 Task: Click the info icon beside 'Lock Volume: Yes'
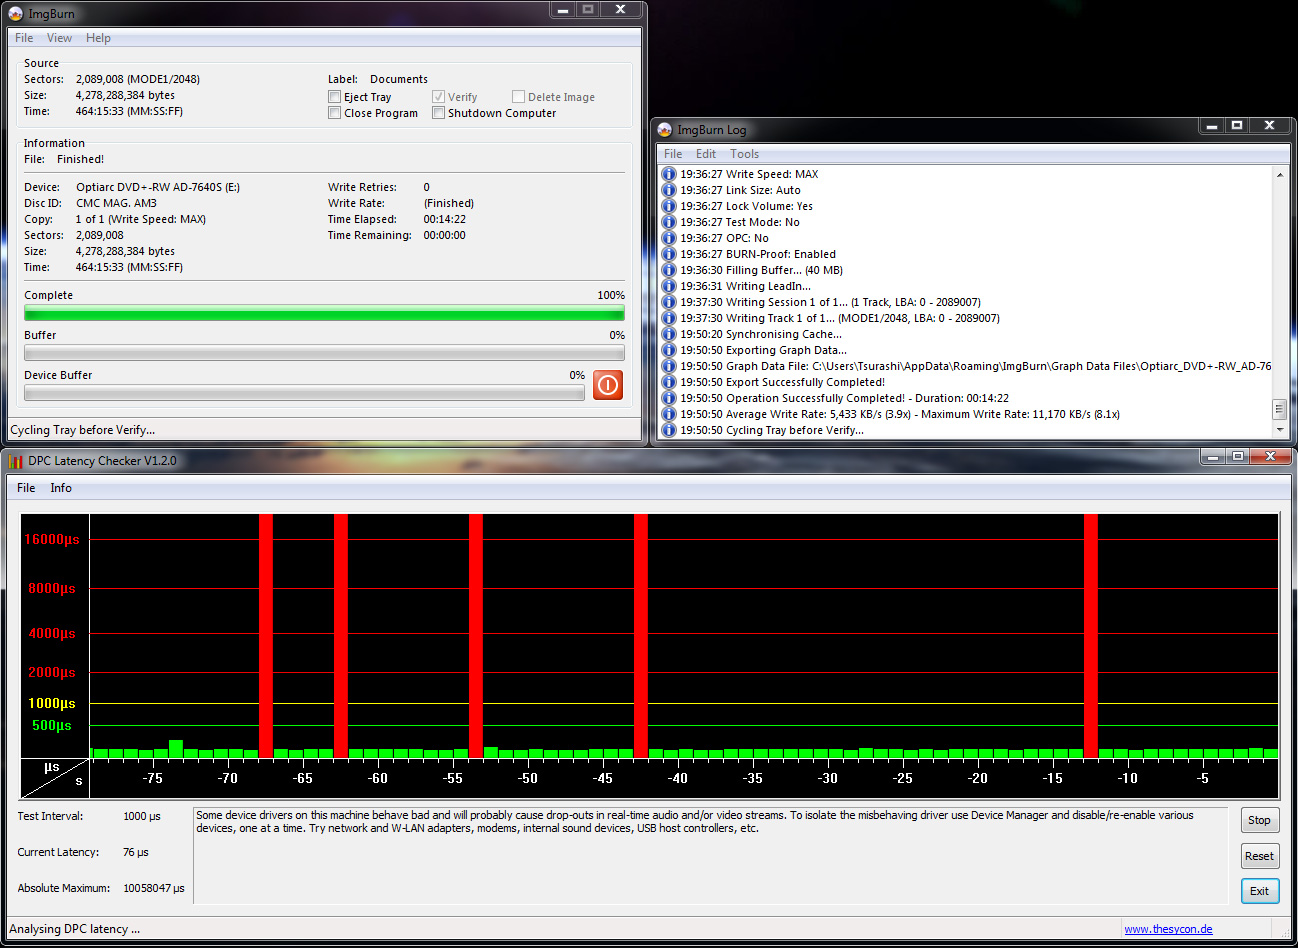pos(669,206)
